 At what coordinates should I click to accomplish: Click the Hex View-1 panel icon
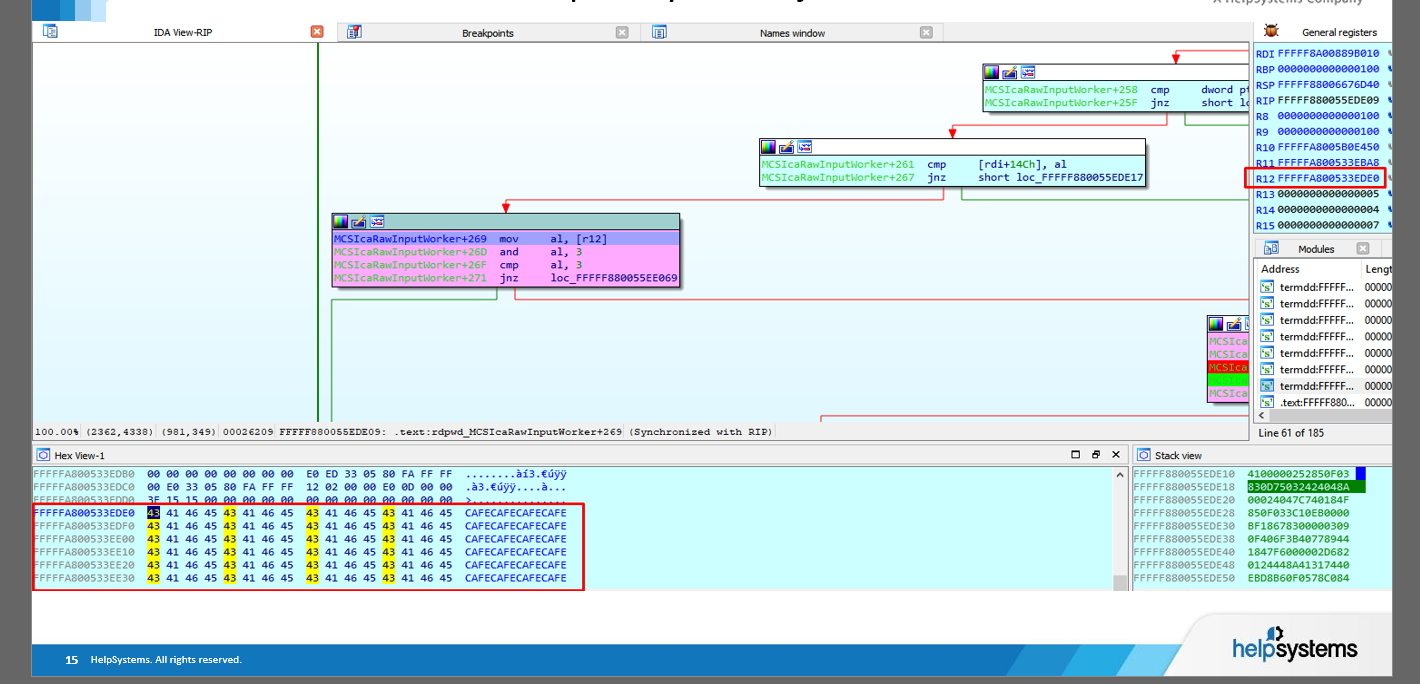pos(43,455)
